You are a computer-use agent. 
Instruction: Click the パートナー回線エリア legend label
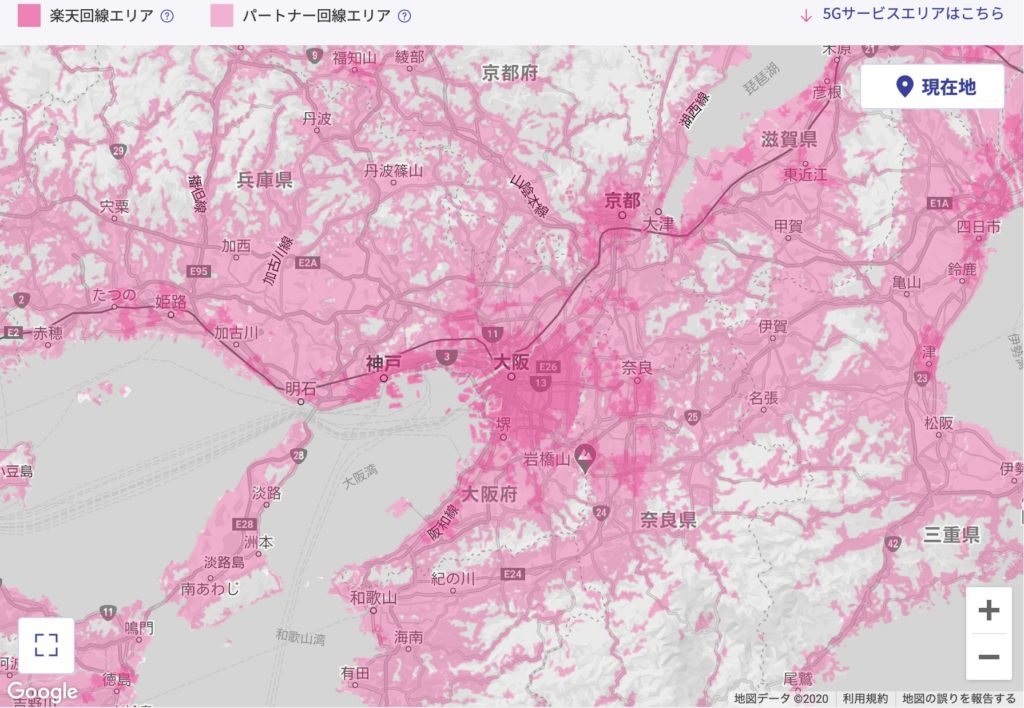[316, 16]
